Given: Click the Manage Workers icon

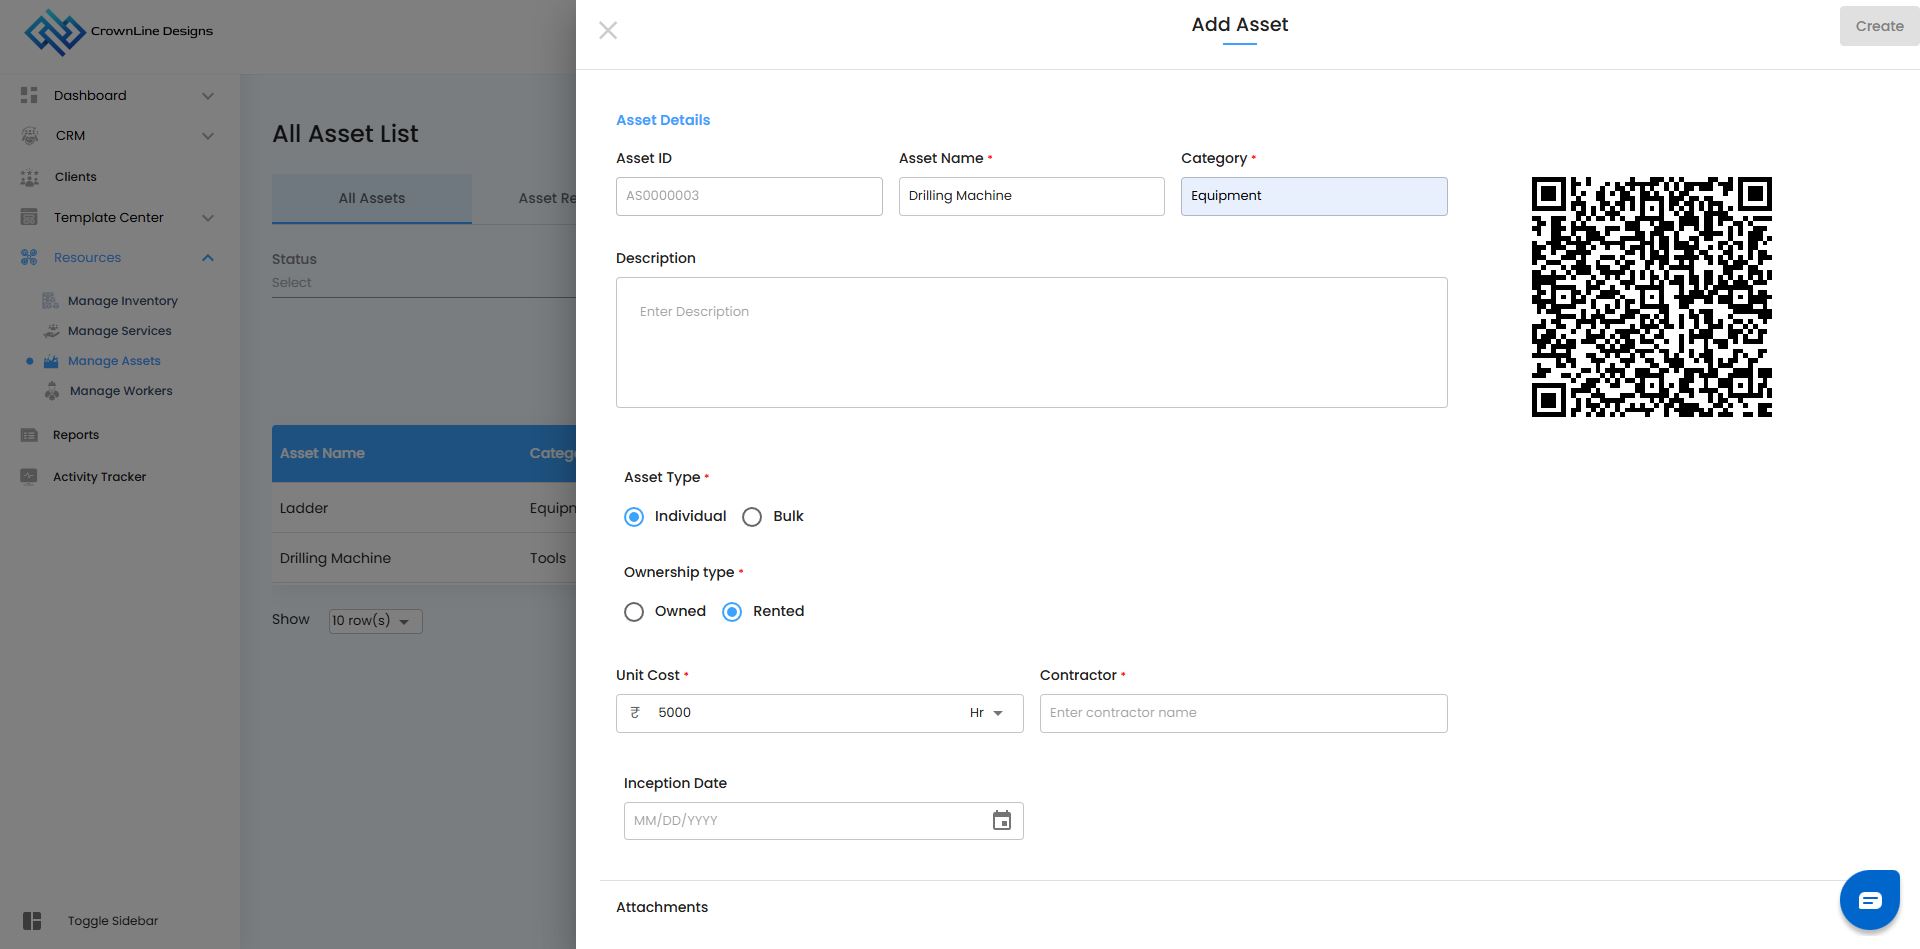Looking at the screenshot, I should (x=52, y=391).
